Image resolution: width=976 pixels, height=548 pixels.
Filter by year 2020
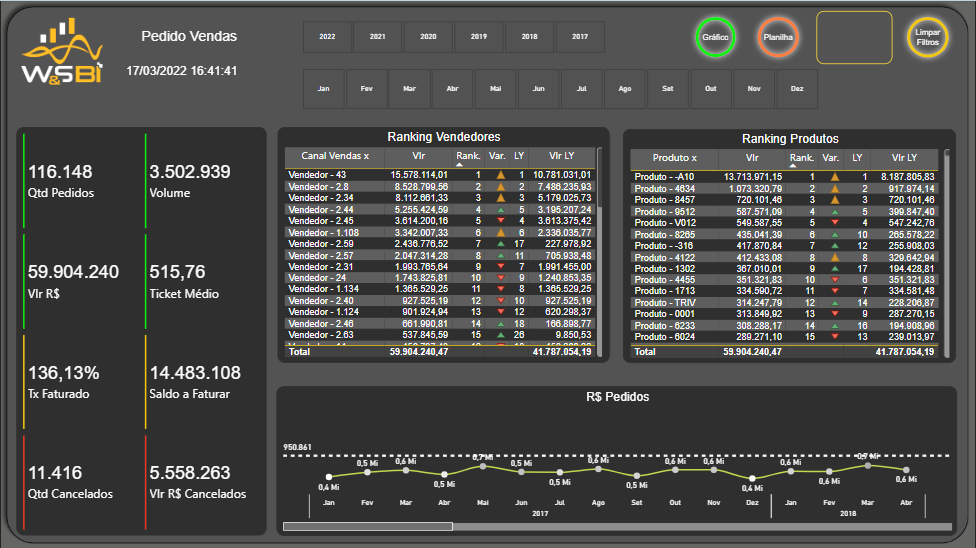click(x=428, y=37)
